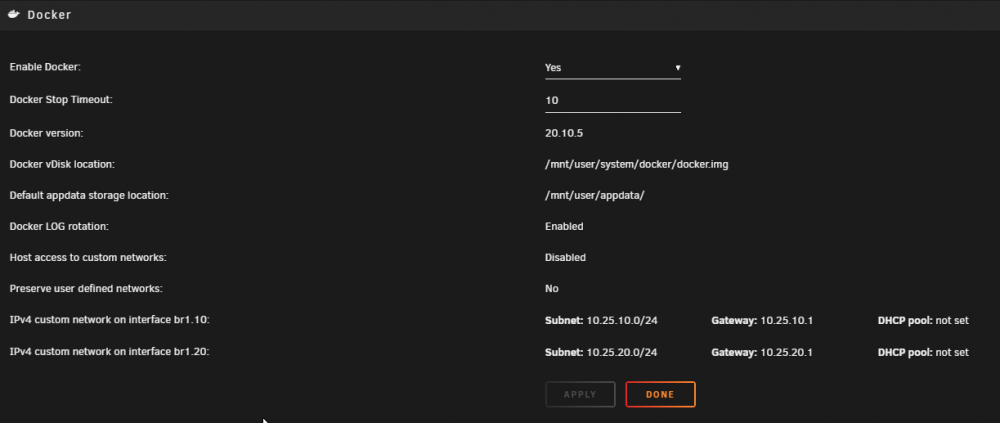Image resolution: width=1000 pixels, height=423 pixels.
Task: Click br1.20 row 'DHCP pool: not set'
Action: (923, 352)
